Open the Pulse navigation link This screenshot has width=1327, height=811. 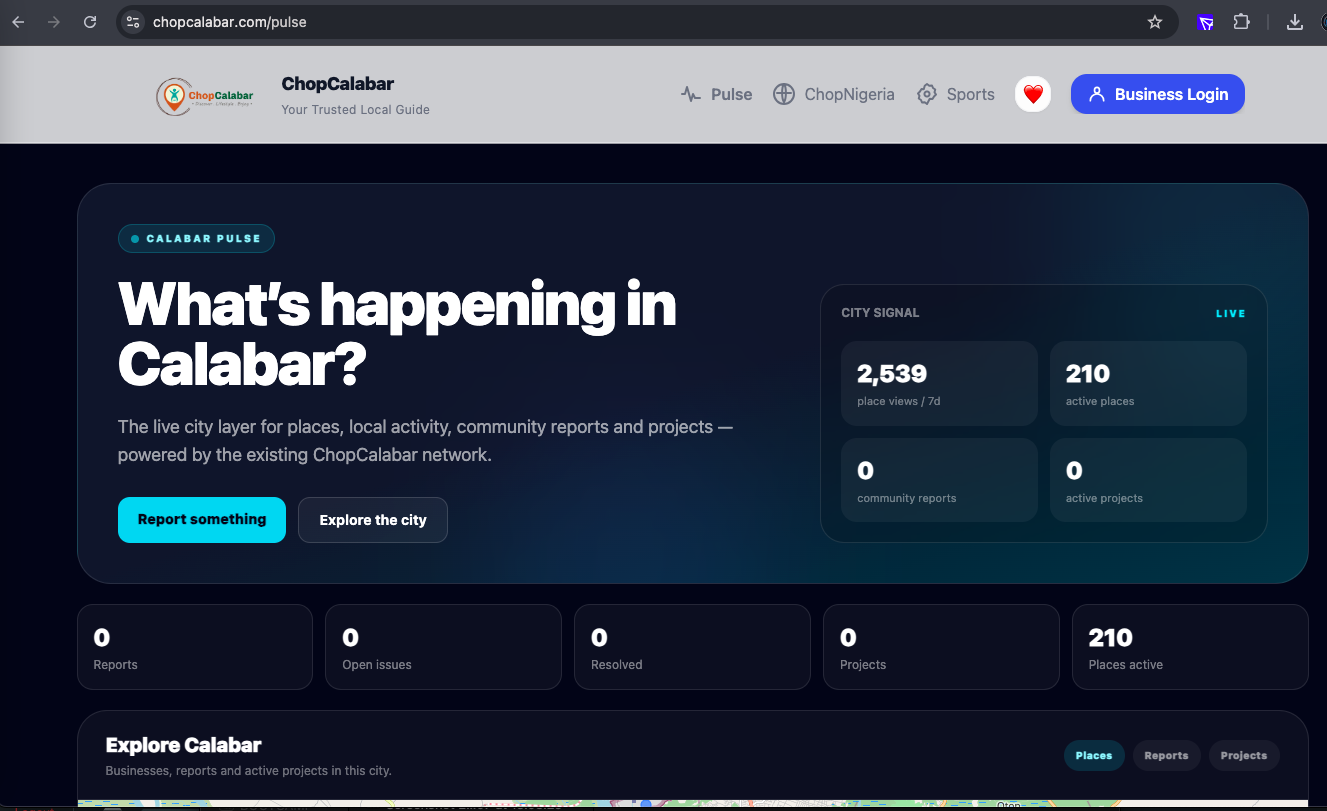point(717,95)
